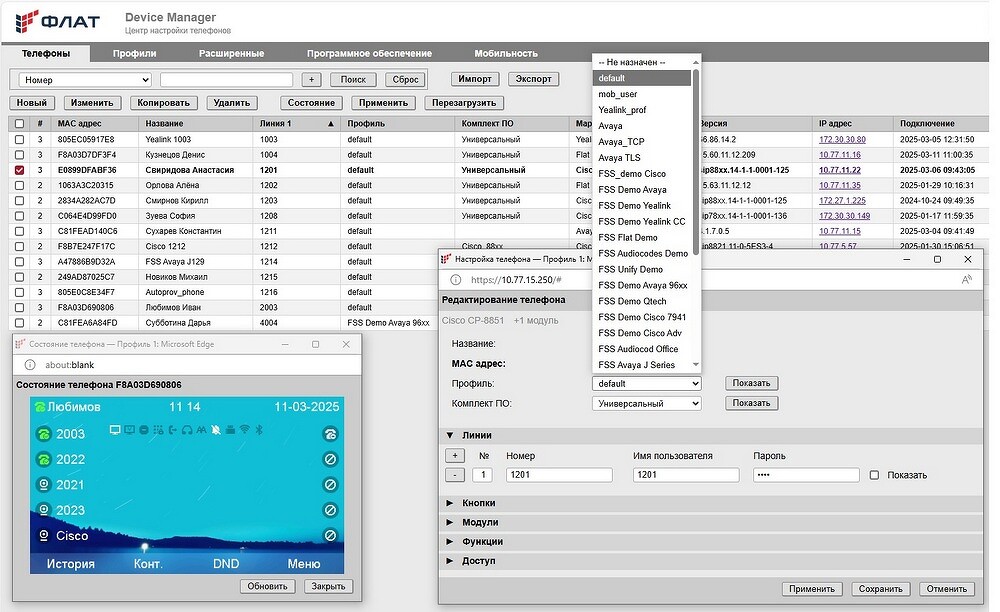Click the favicon of the Настройка телефона window

446,259
